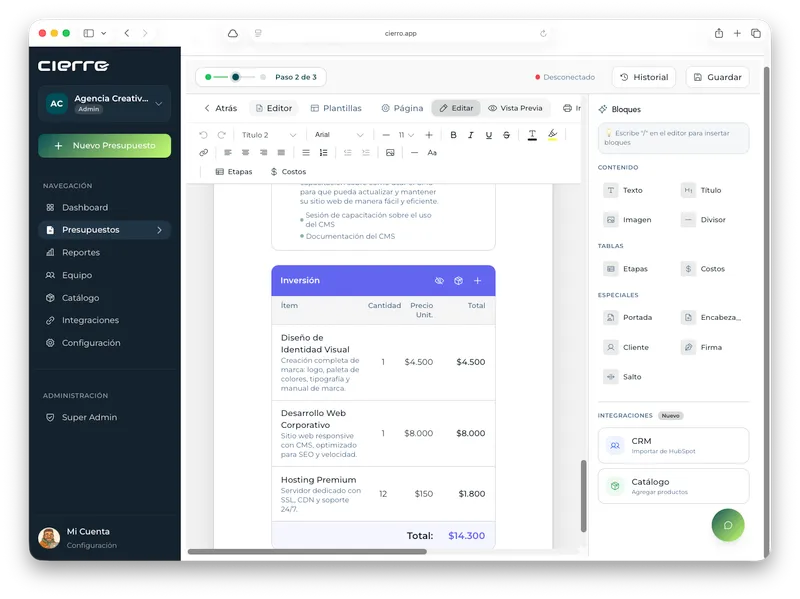Viewport: 800px width, 599px height.
Task: Toggle bold formatting in editor toolbar
Action: pyautogui.click(x=453, y=135)
